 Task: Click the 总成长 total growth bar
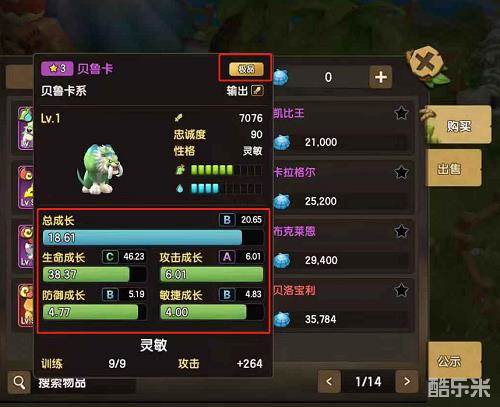153,238
